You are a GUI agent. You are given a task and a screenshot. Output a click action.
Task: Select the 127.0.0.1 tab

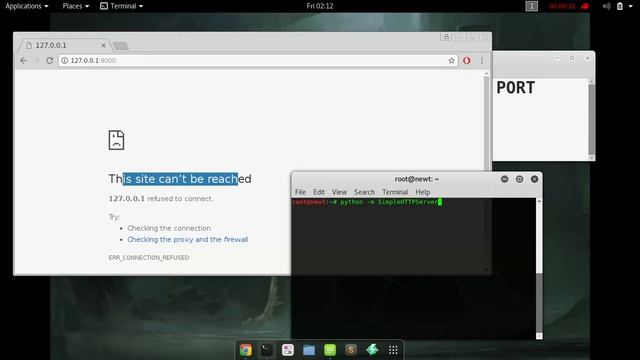click(65, 45)
